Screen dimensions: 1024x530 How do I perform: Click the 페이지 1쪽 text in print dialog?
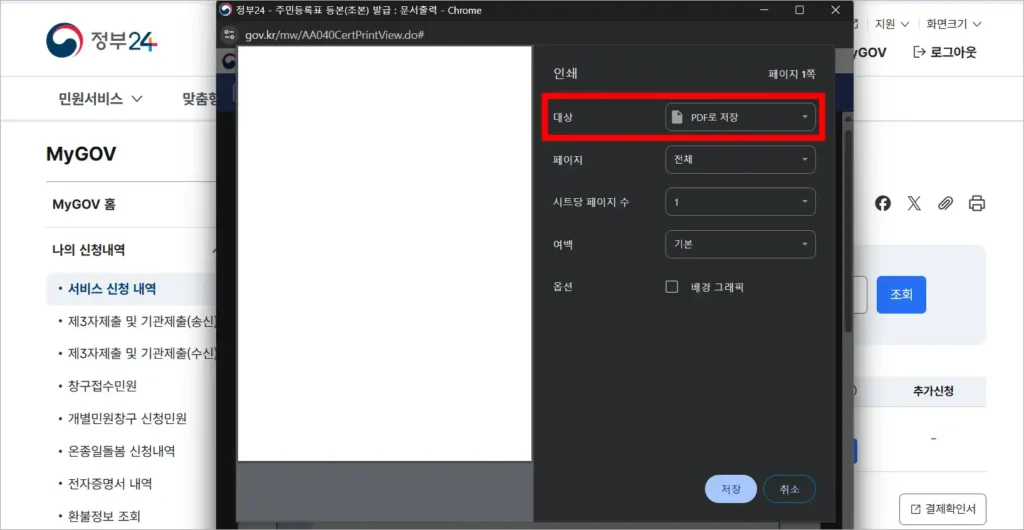click(x=792, y=74)
